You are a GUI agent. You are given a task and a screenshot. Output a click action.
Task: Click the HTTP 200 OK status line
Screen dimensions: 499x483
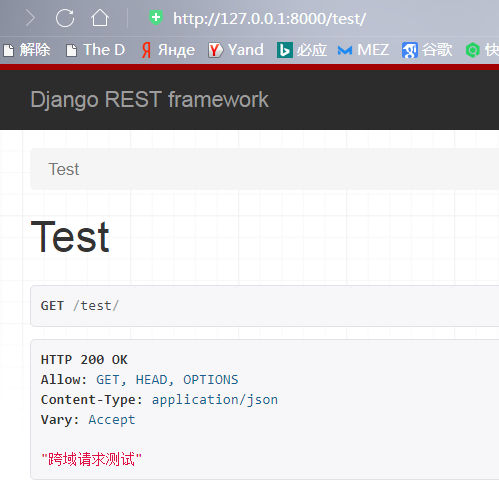click(84, 360)
